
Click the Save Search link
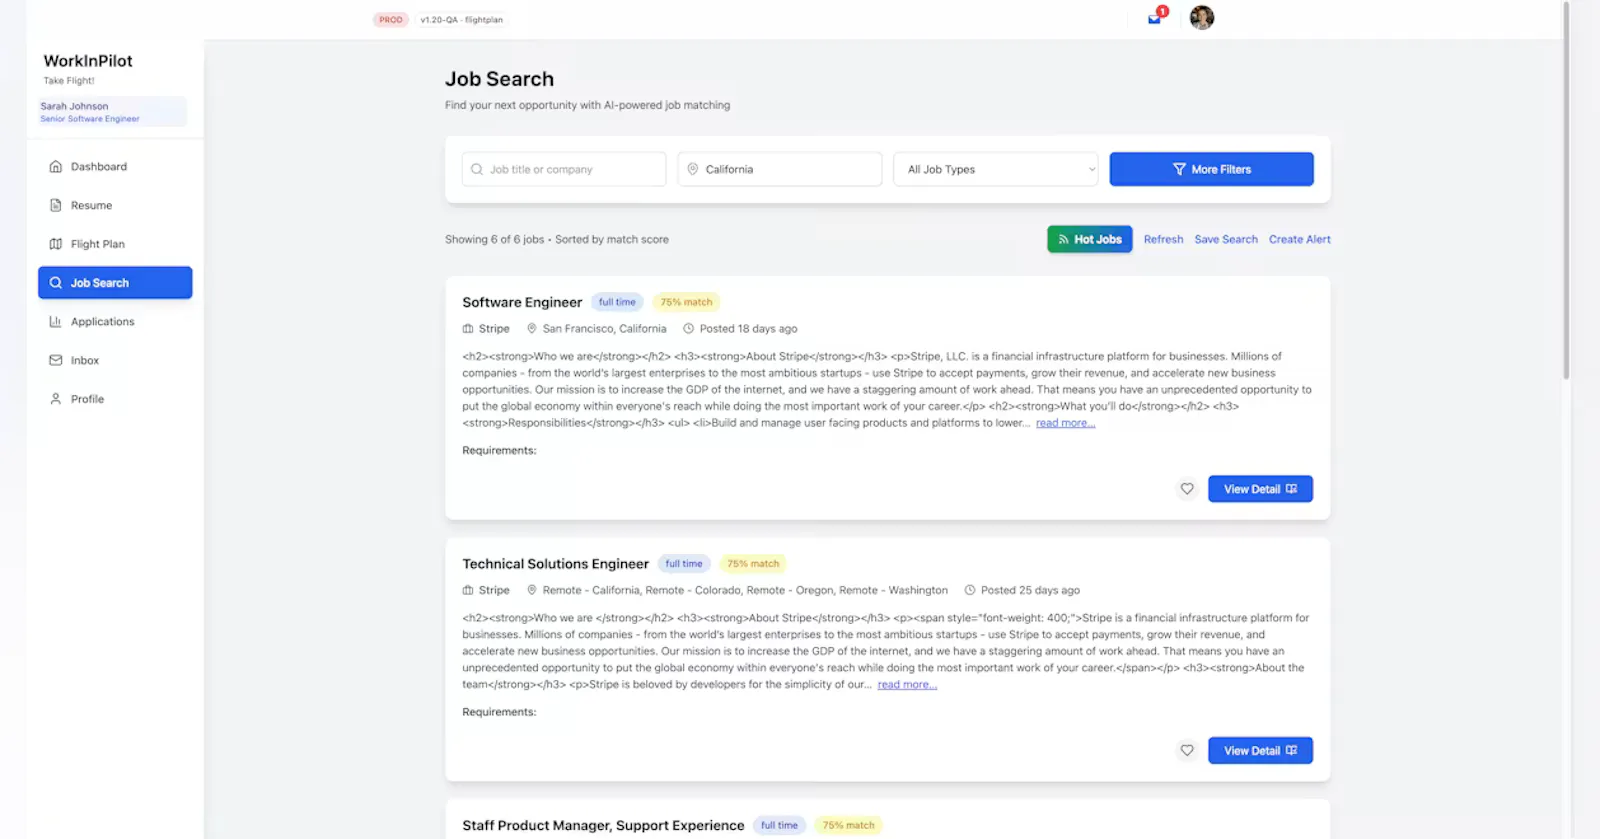[1226, 239]
